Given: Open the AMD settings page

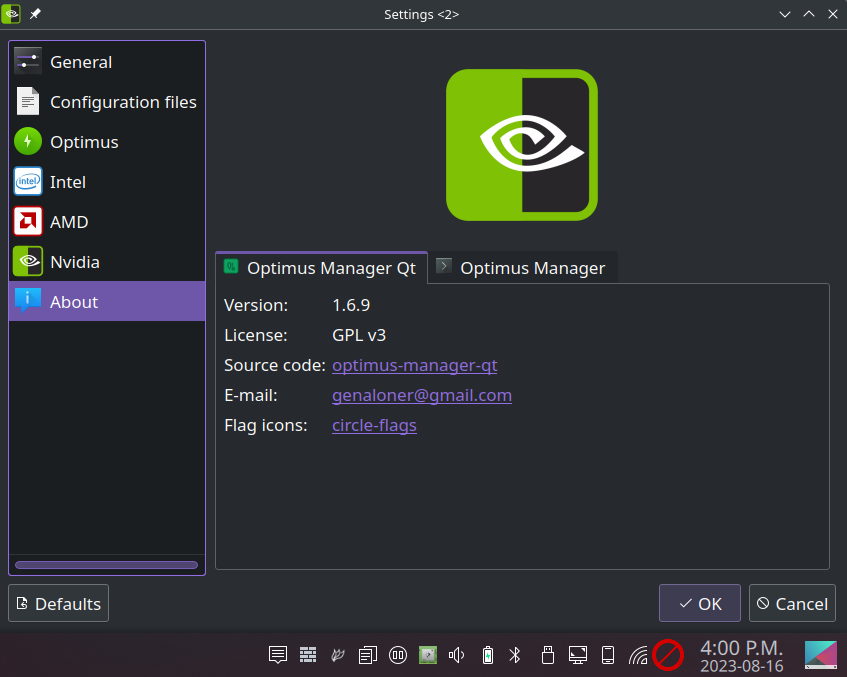Looking at the screenshot, I should [107, 222].
